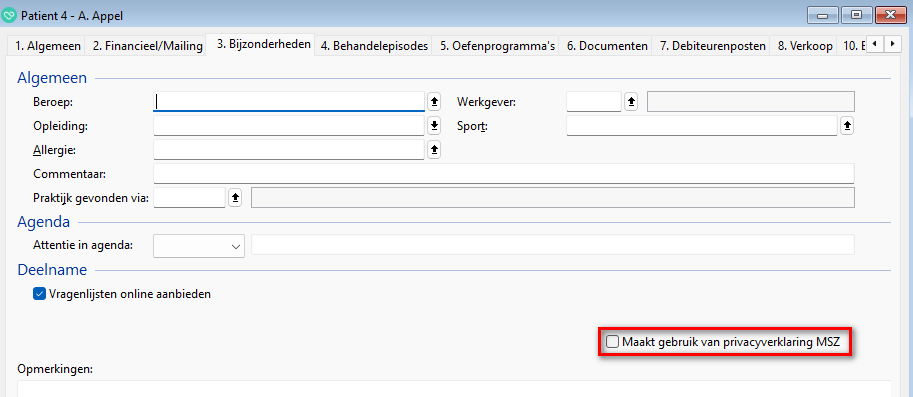
Task: Click the app icon in the title bar
Action: (x=10, y=15)
